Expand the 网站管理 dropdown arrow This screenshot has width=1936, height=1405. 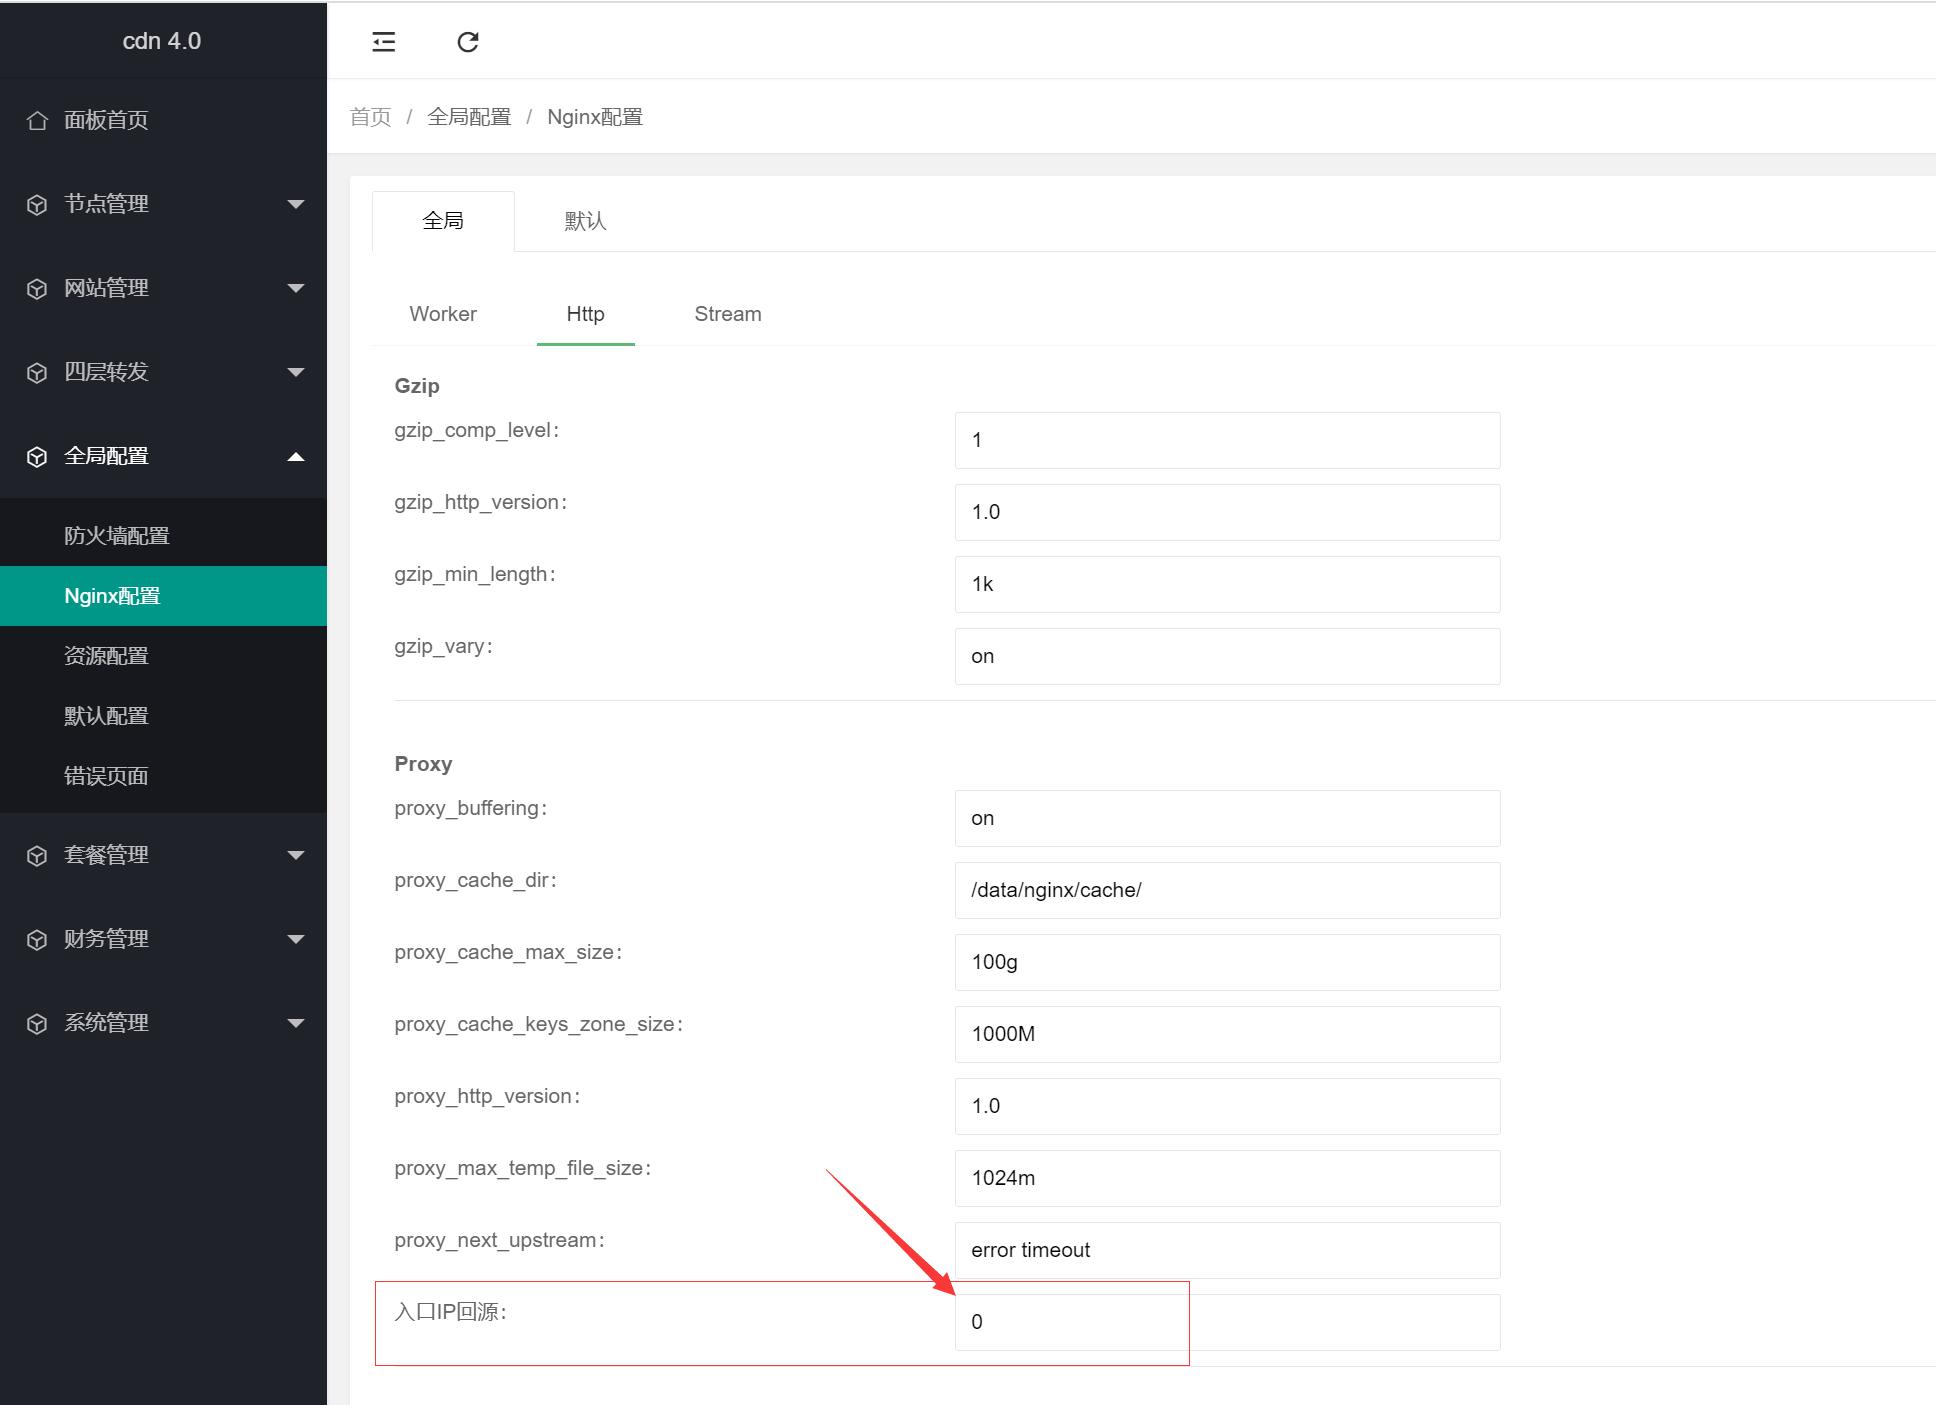295,288
